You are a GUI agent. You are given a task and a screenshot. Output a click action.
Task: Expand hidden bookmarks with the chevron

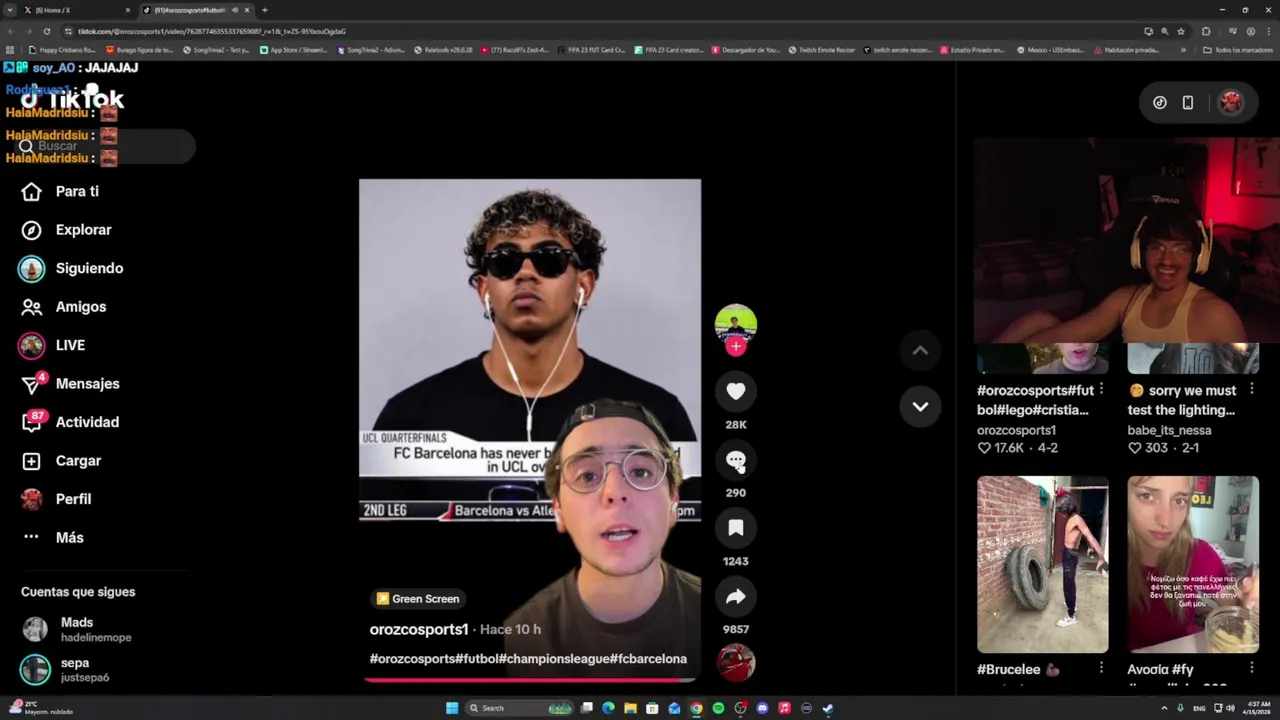(x=1183, y=49)
